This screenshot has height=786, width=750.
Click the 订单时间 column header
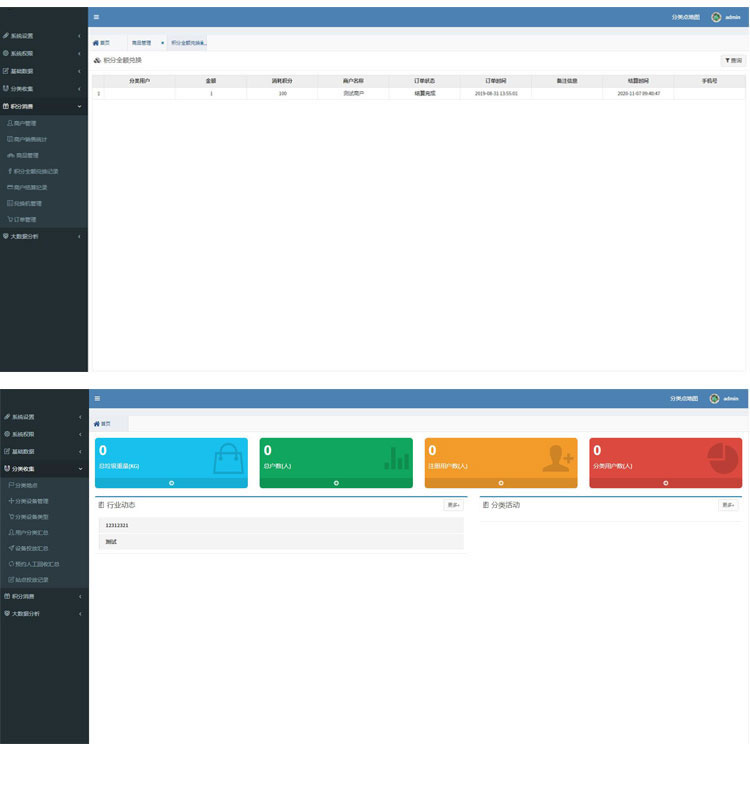point(495,80)
